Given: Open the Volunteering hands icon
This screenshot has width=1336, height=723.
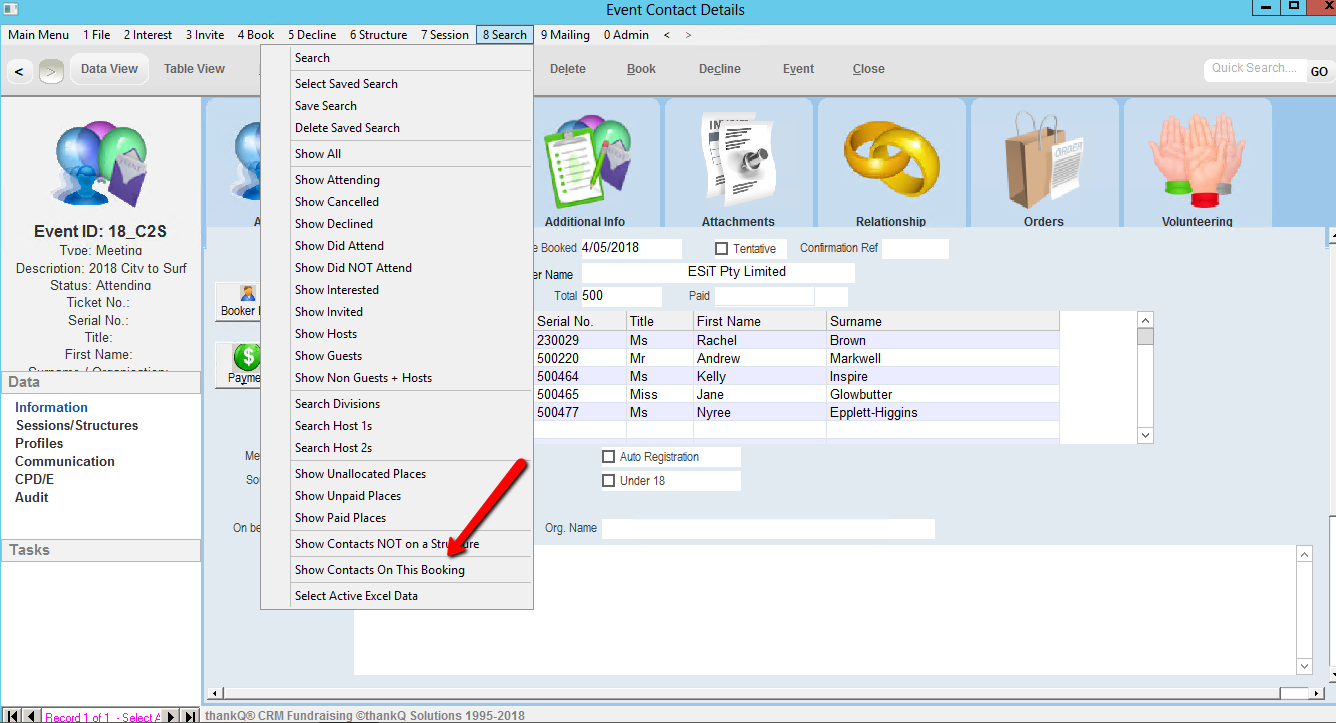Looking at the screenshot, I should click(1197, 160).
